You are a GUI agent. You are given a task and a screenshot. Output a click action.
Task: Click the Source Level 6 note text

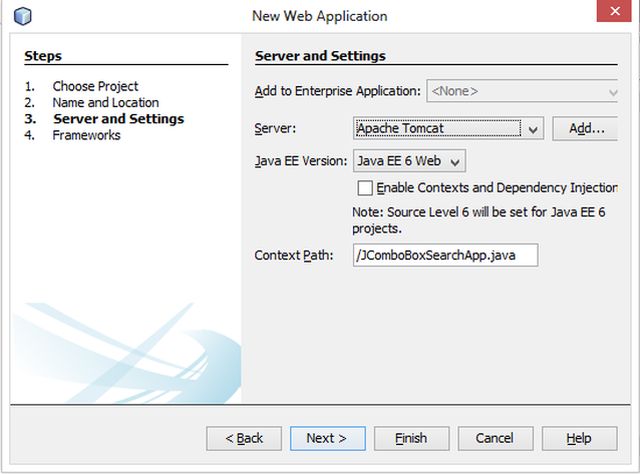click(478, 220)
